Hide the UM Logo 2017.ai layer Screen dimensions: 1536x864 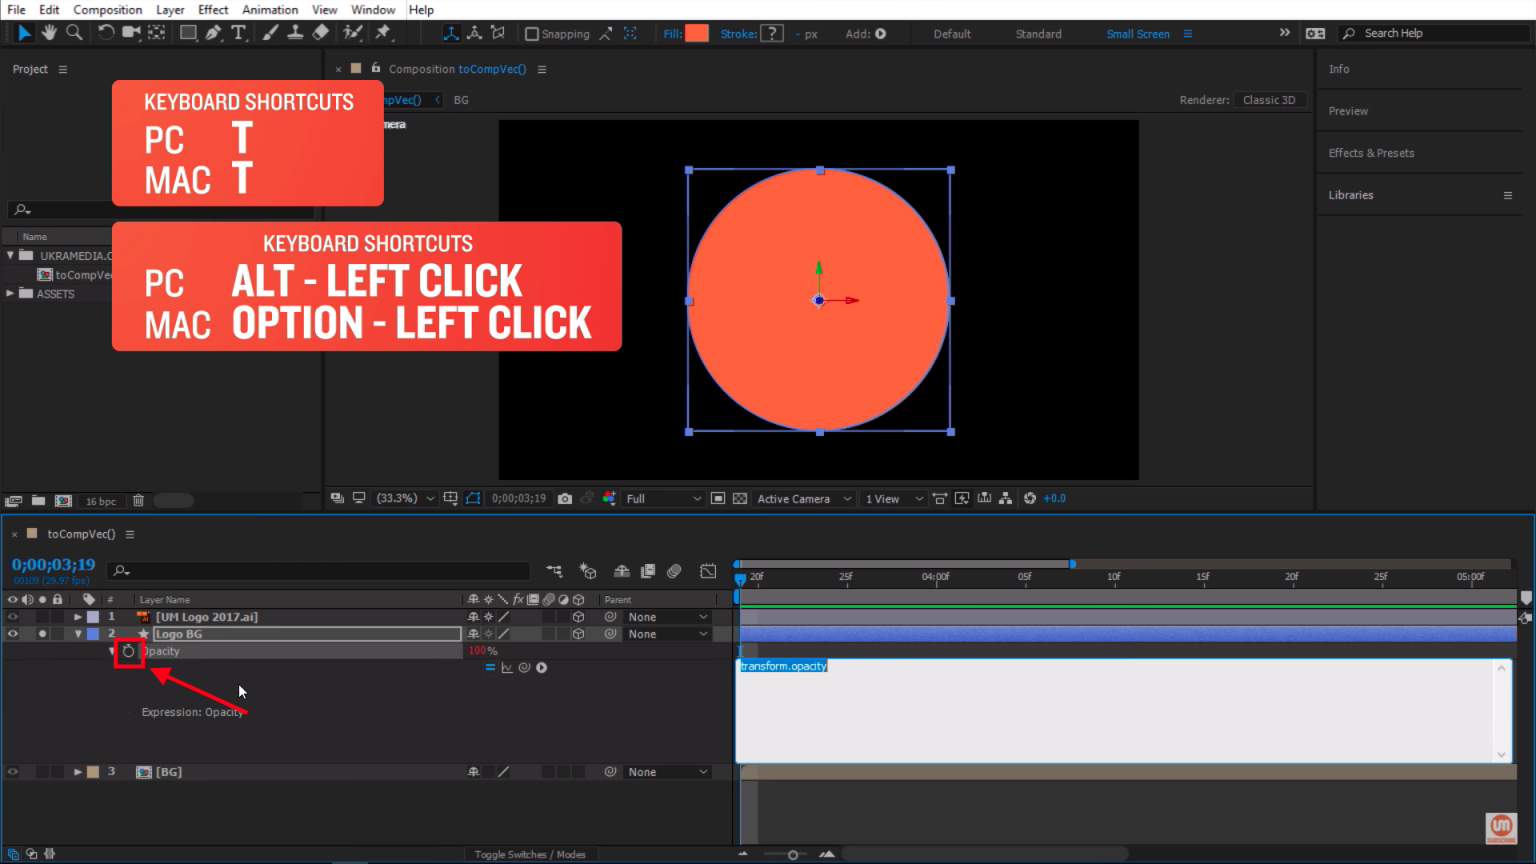click(x=13, y=617)
